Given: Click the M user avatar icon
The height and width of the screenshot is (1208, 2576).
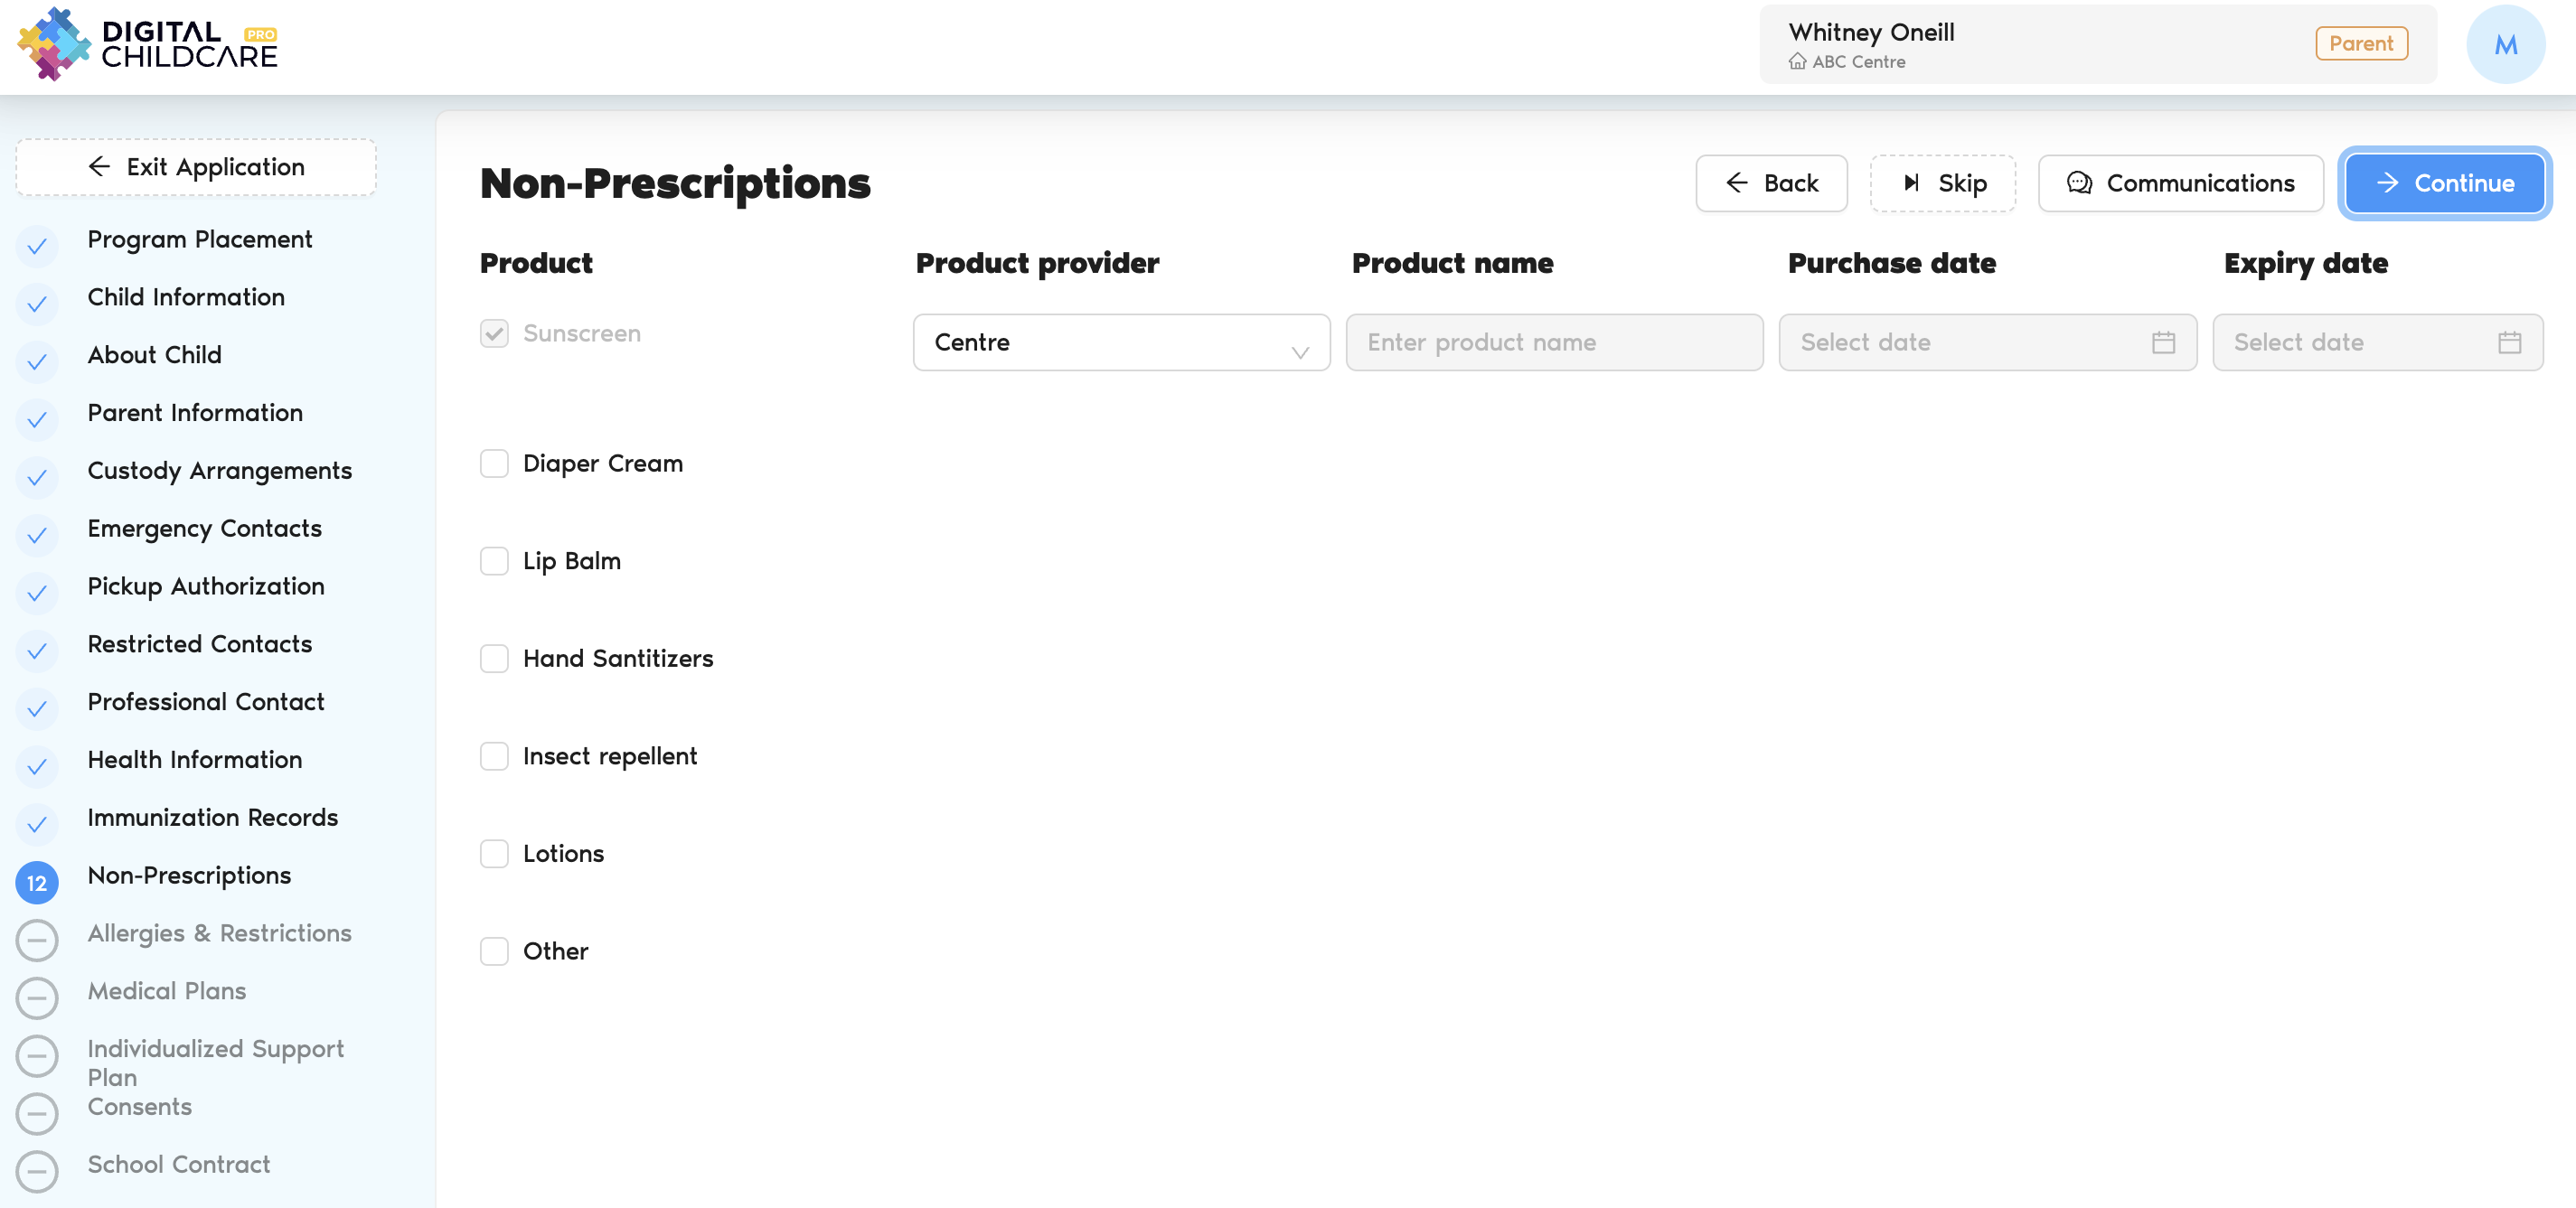Looking at the screenshot, I should click(2505, 45).
